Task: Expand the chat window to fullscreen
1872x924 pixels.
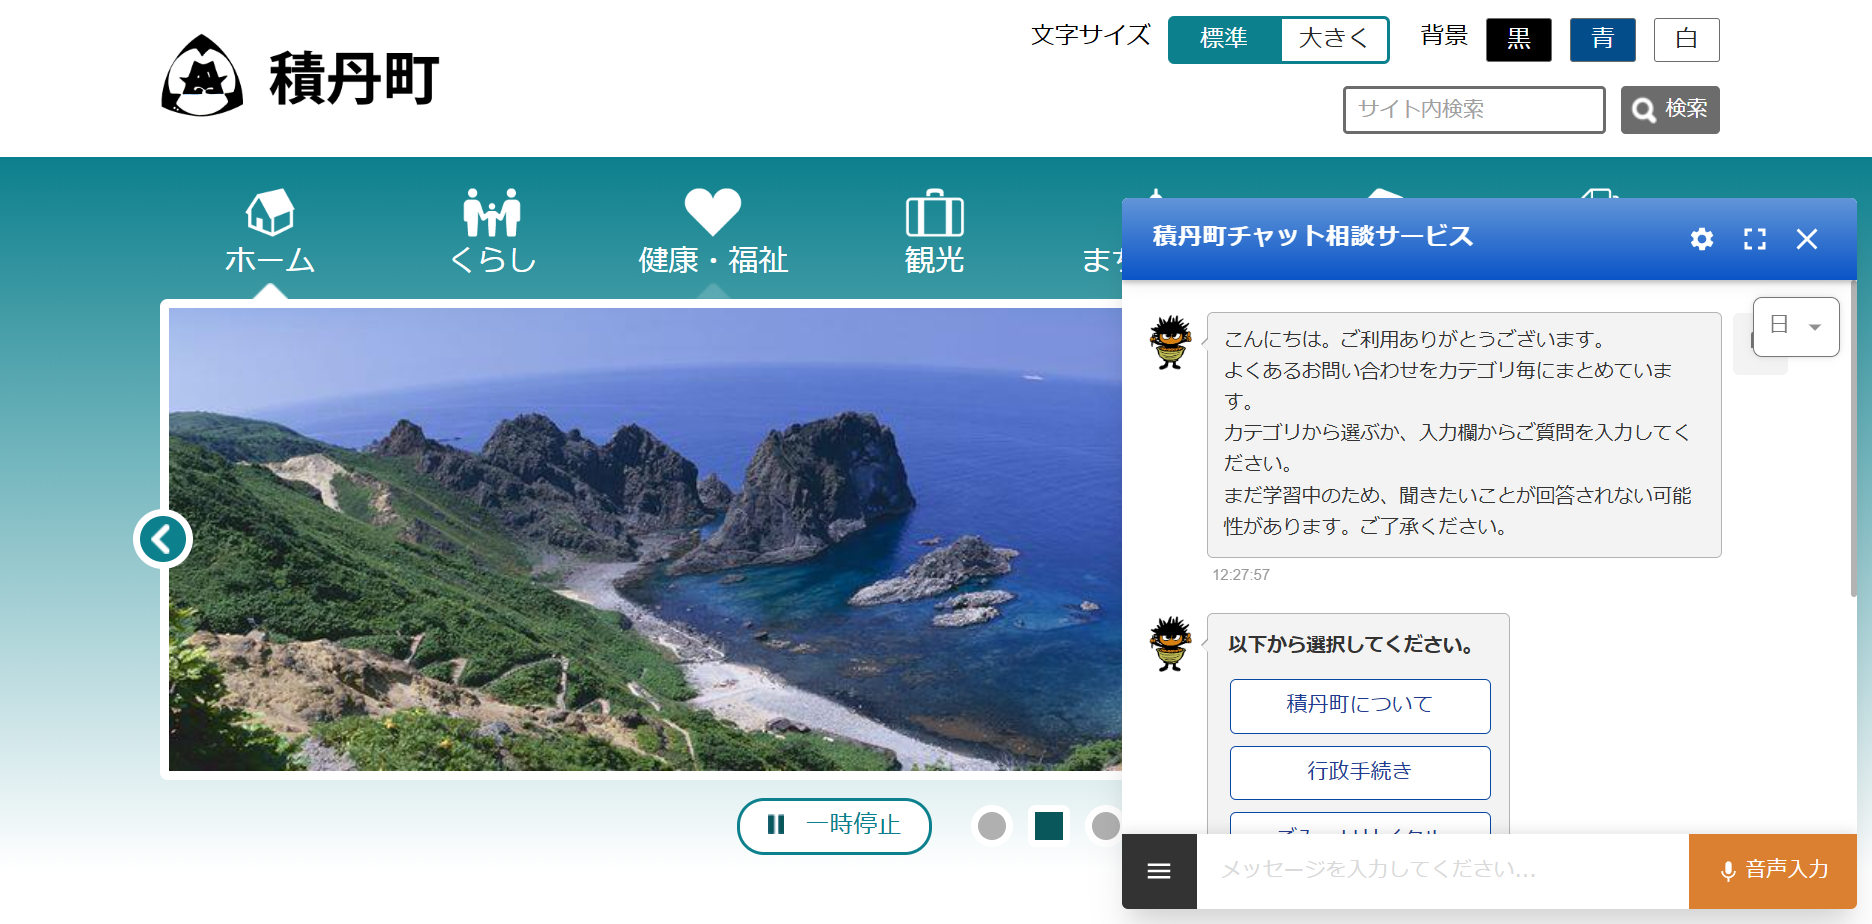Action: coord(1754,239)
